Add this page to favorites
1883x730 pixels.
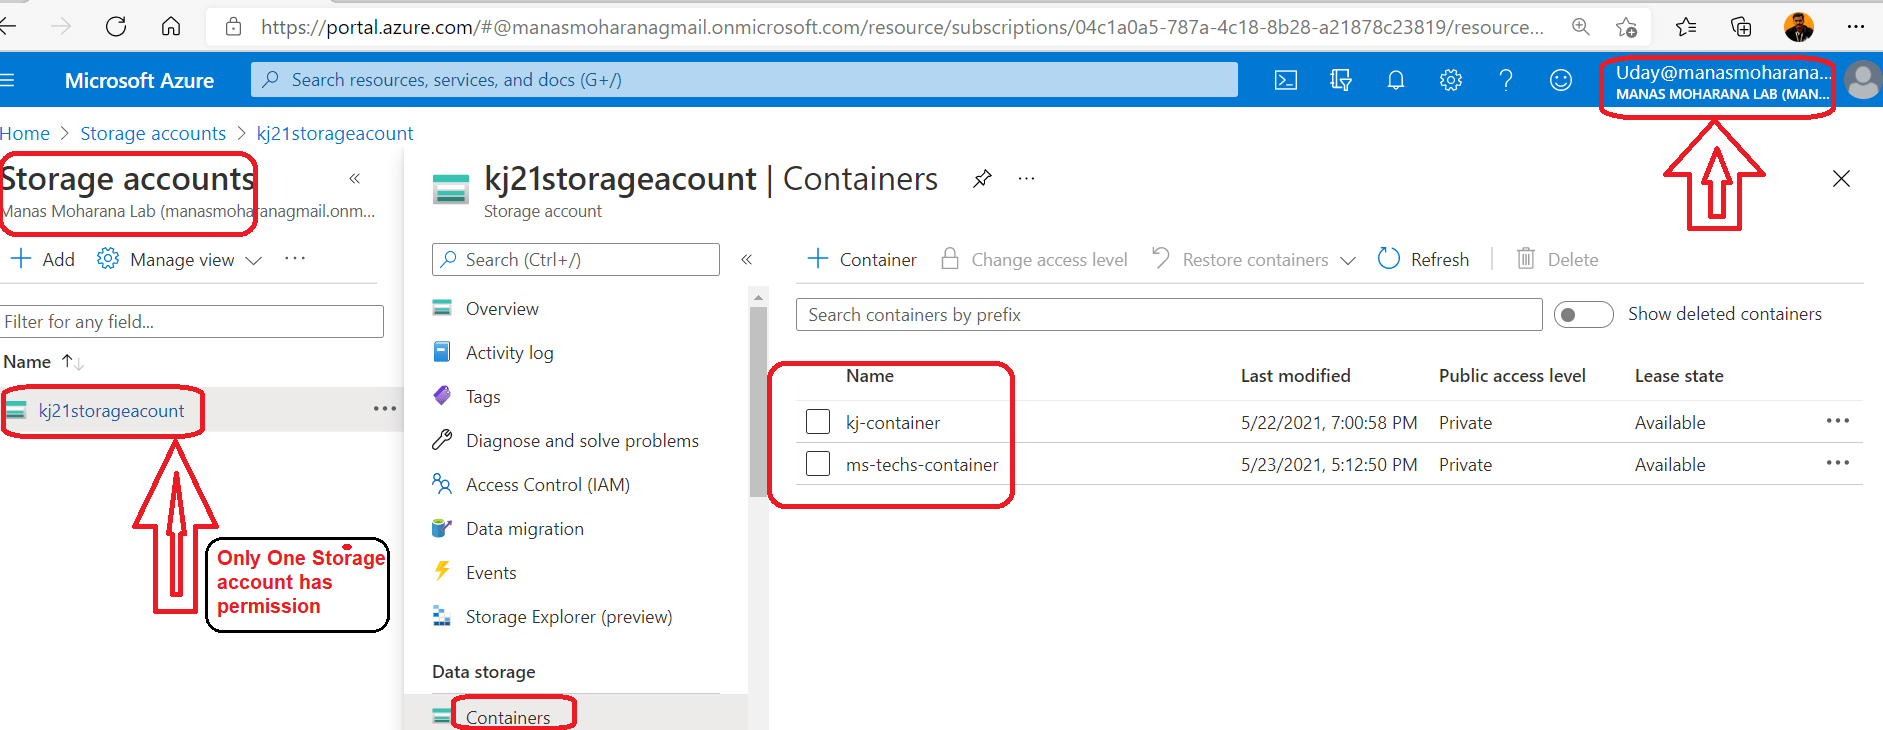[x=1627, y=26]
